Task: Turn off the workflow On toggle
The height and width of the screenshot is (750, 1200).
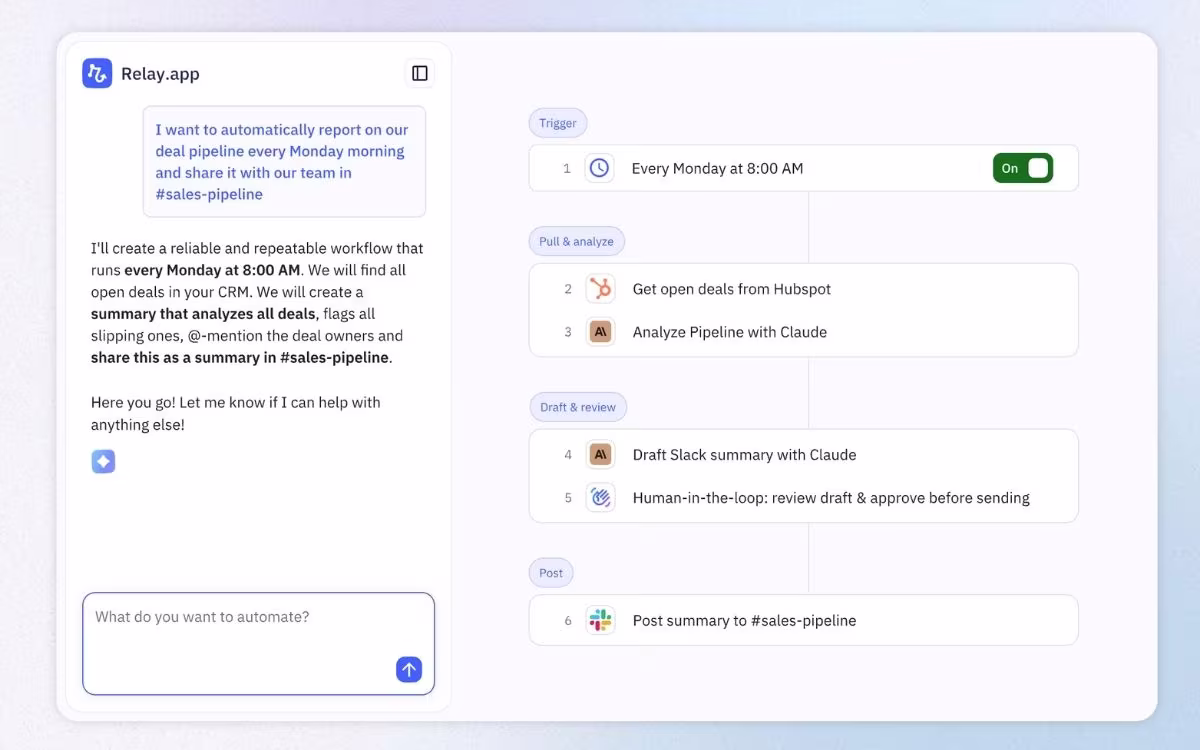Action: (1022, 168)
